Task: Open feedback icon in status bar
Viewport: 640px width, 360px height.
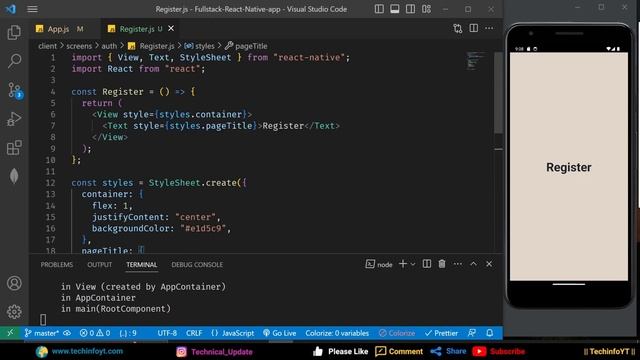Action: [x=472, y=333]
